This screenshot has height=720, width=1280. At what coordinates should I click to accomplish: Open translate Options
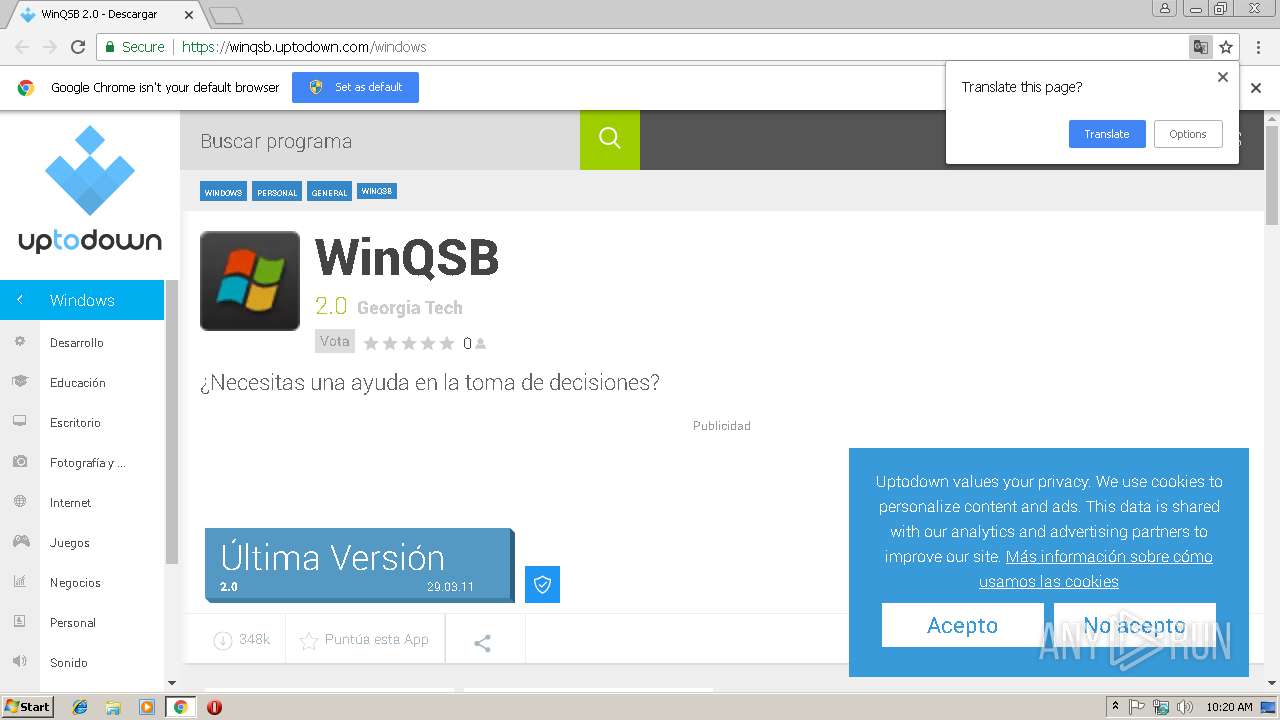tap(1188, 134)
